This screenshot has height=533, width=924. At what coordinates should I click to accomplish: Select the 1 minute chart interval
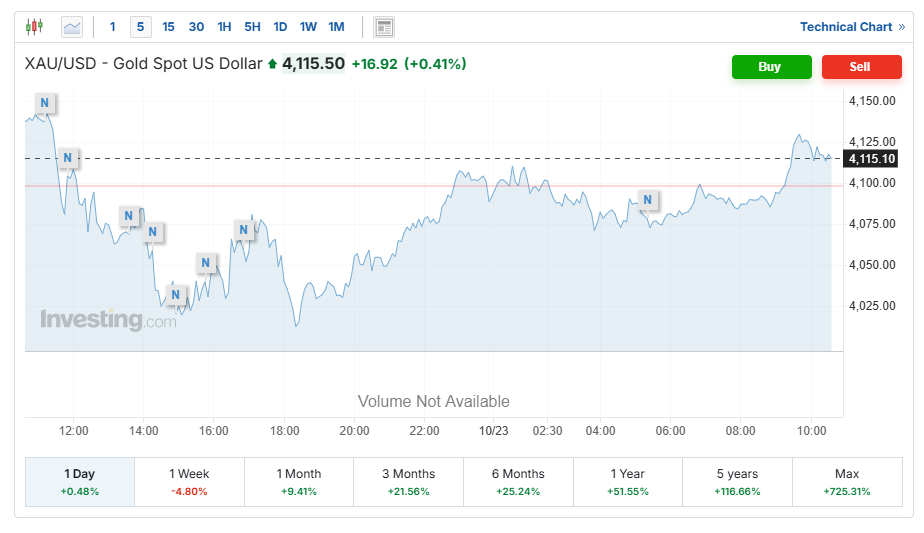112,27
